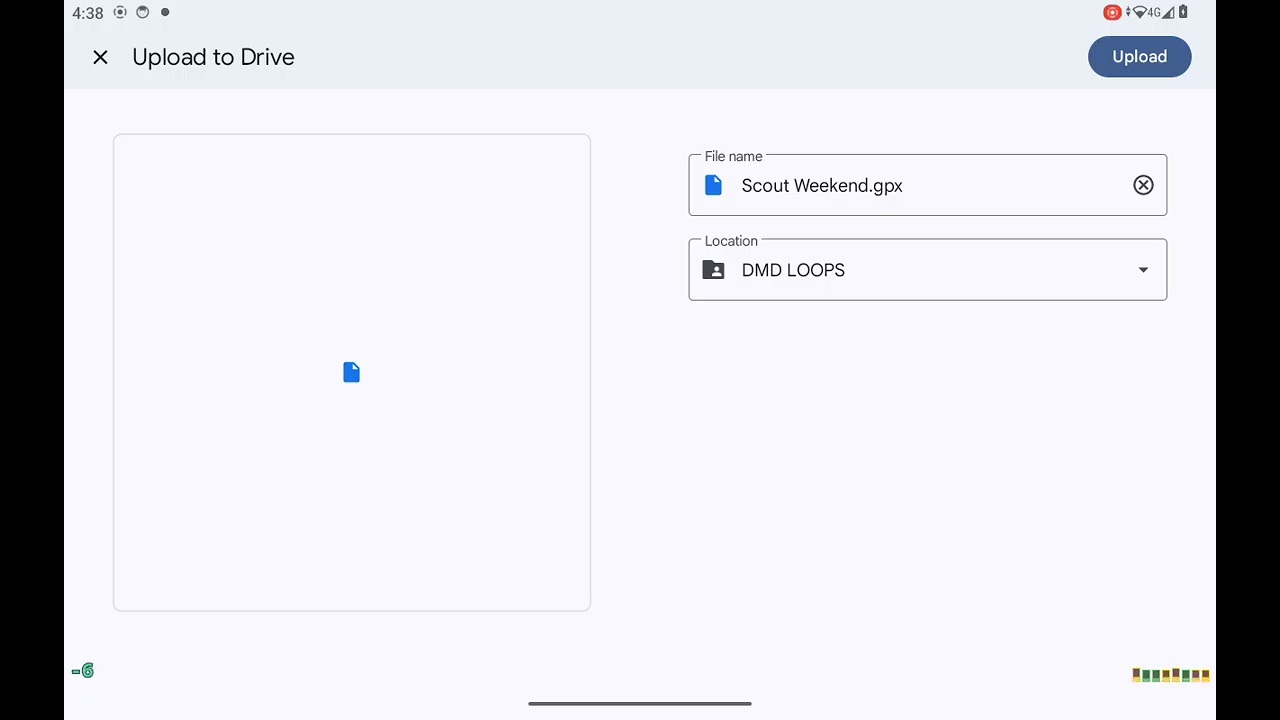Tap the red screen recording indicator

(1111, 13)
